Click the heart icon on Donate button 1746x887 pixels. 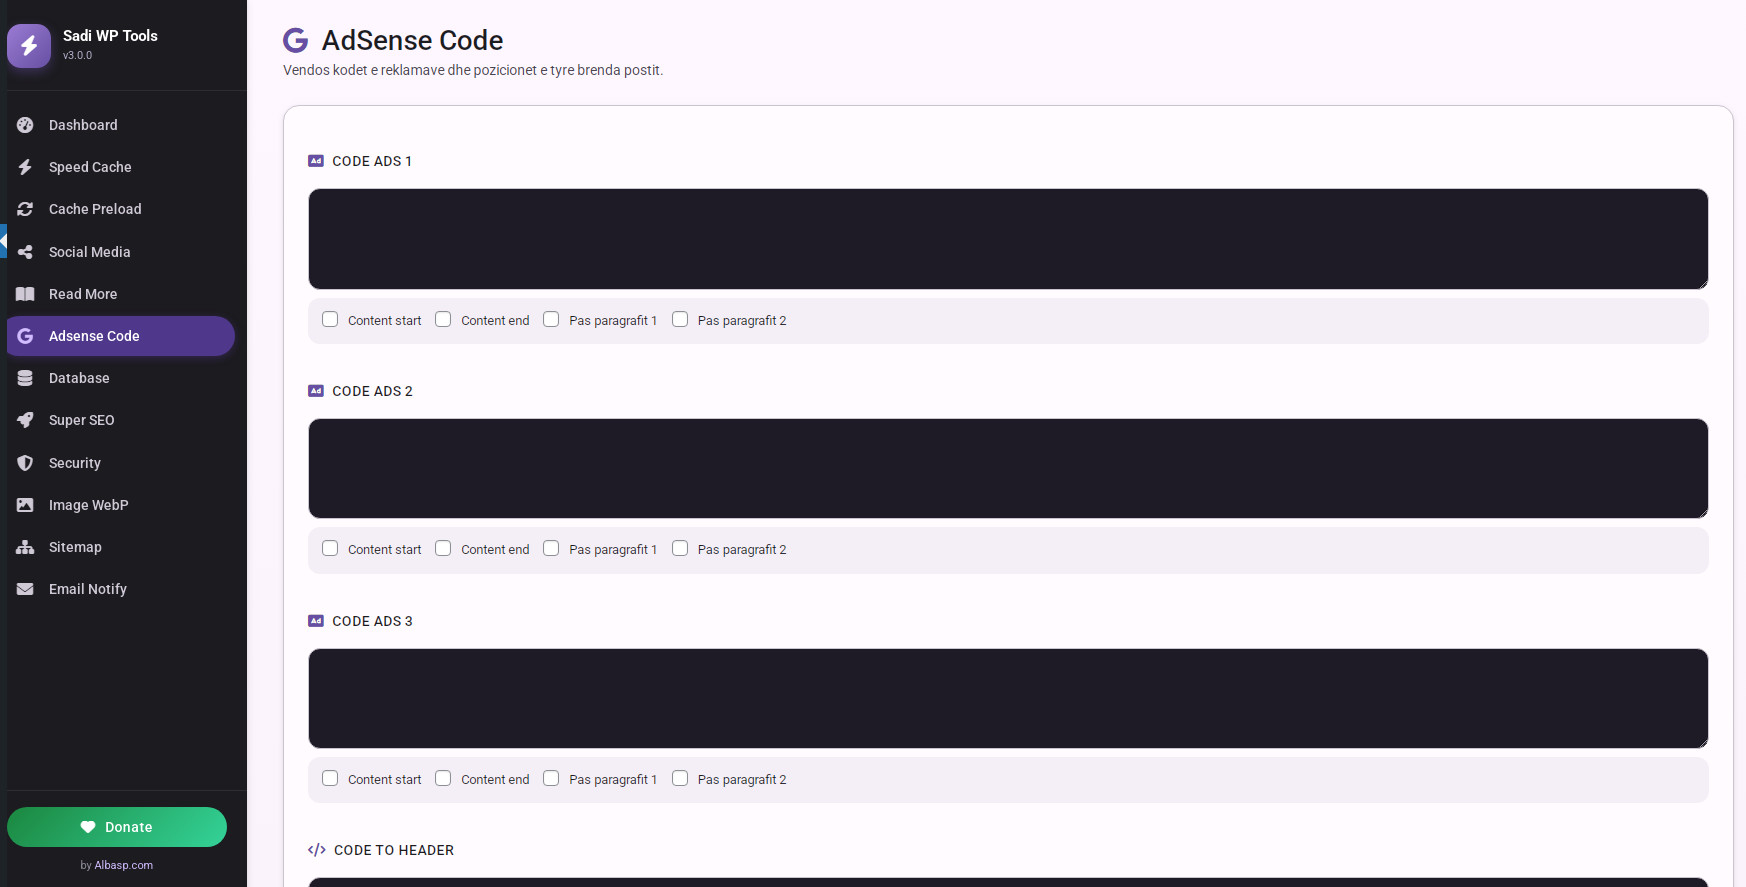click(x=88, y=827)
